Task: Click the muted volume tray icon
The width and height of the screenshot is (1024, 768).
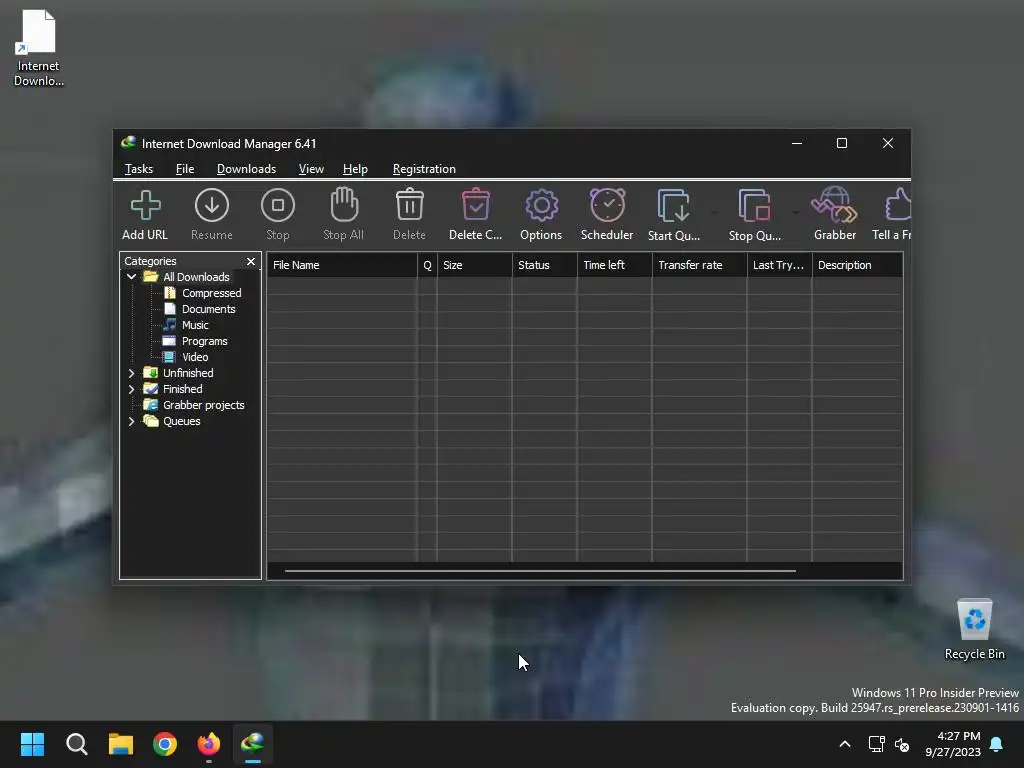Action: (x=902, y=744)
